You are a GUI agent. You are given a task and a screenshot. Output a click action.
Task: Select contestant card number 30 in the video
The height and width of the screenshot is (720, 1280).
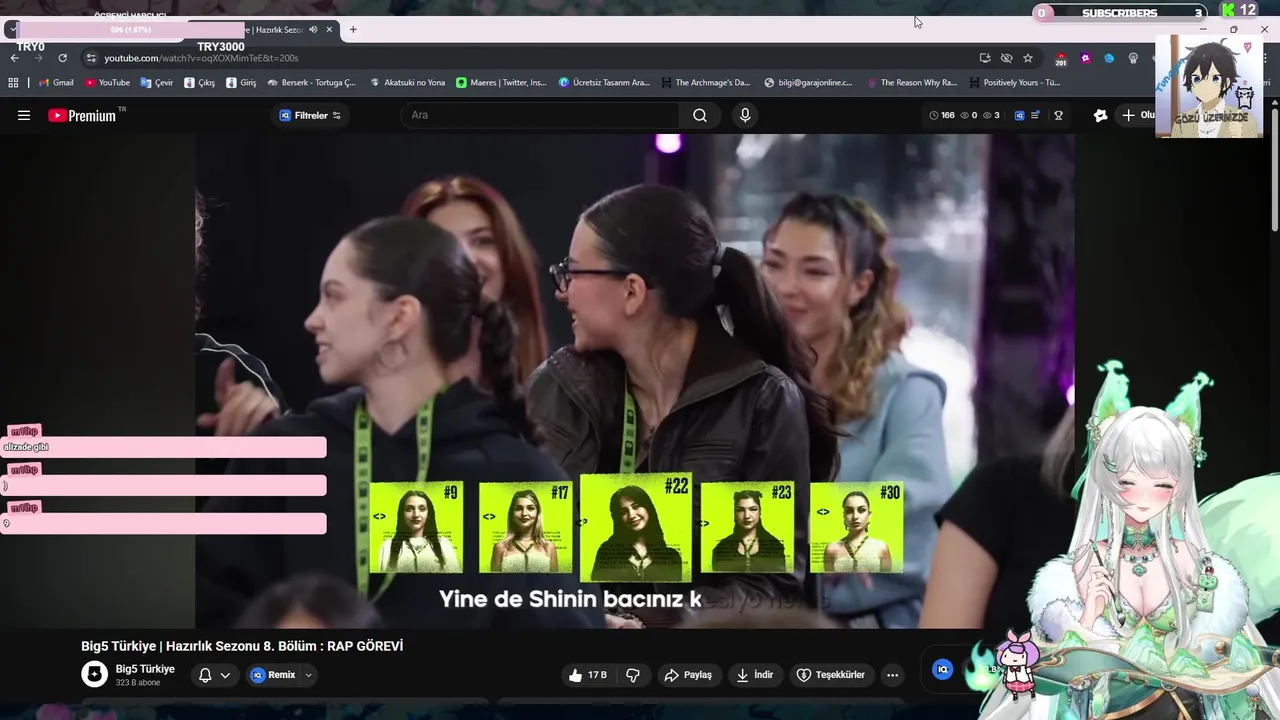pyautogui.click(x=856, y=527)
